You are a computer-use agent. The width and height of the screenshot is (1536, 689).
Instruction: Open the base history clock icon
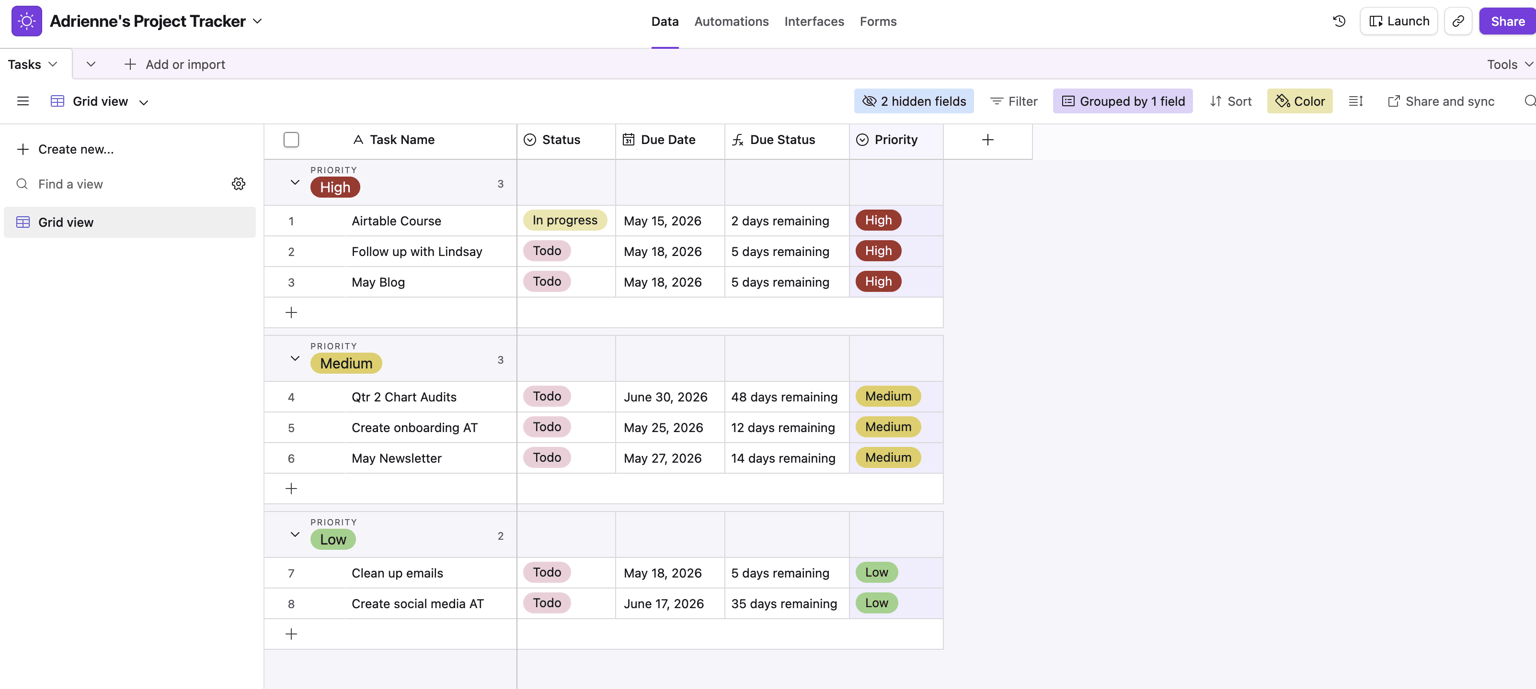[1339, 21]
